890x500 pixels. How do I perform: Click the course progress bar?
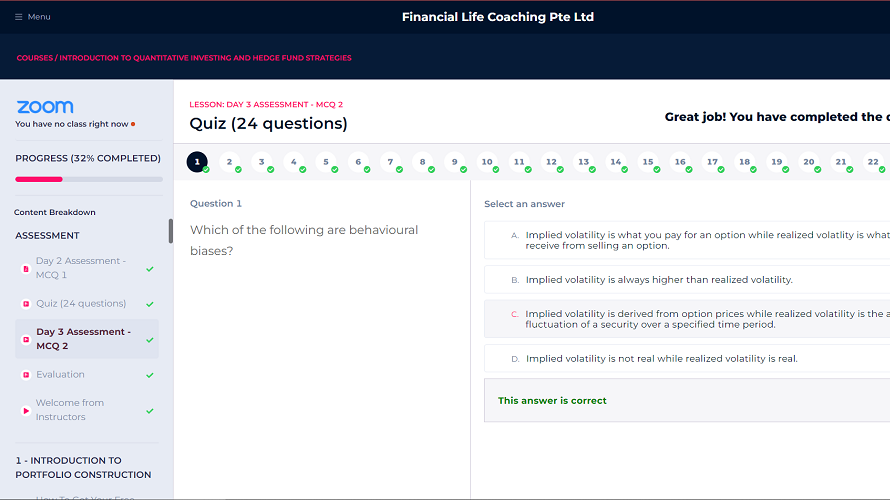click(88, 179)
